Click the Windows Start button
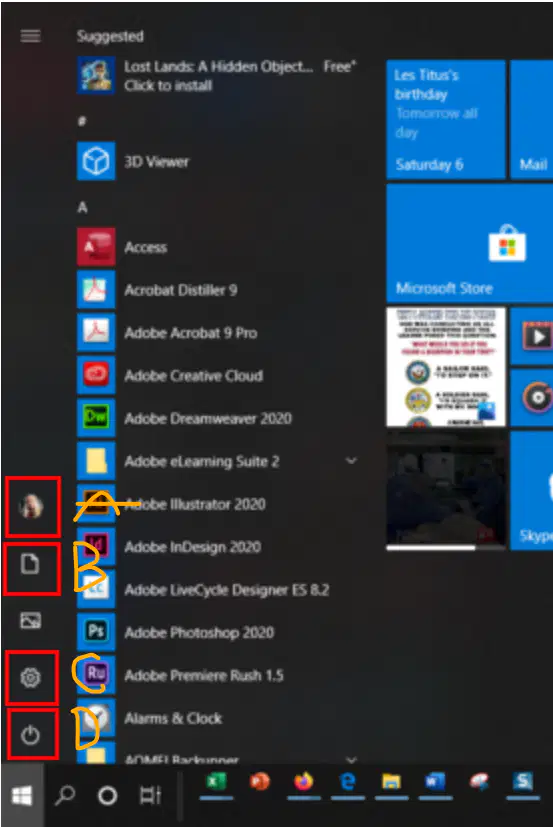Image resolution: width=553 pixels, height=827 pixels. tap(22, 795)
